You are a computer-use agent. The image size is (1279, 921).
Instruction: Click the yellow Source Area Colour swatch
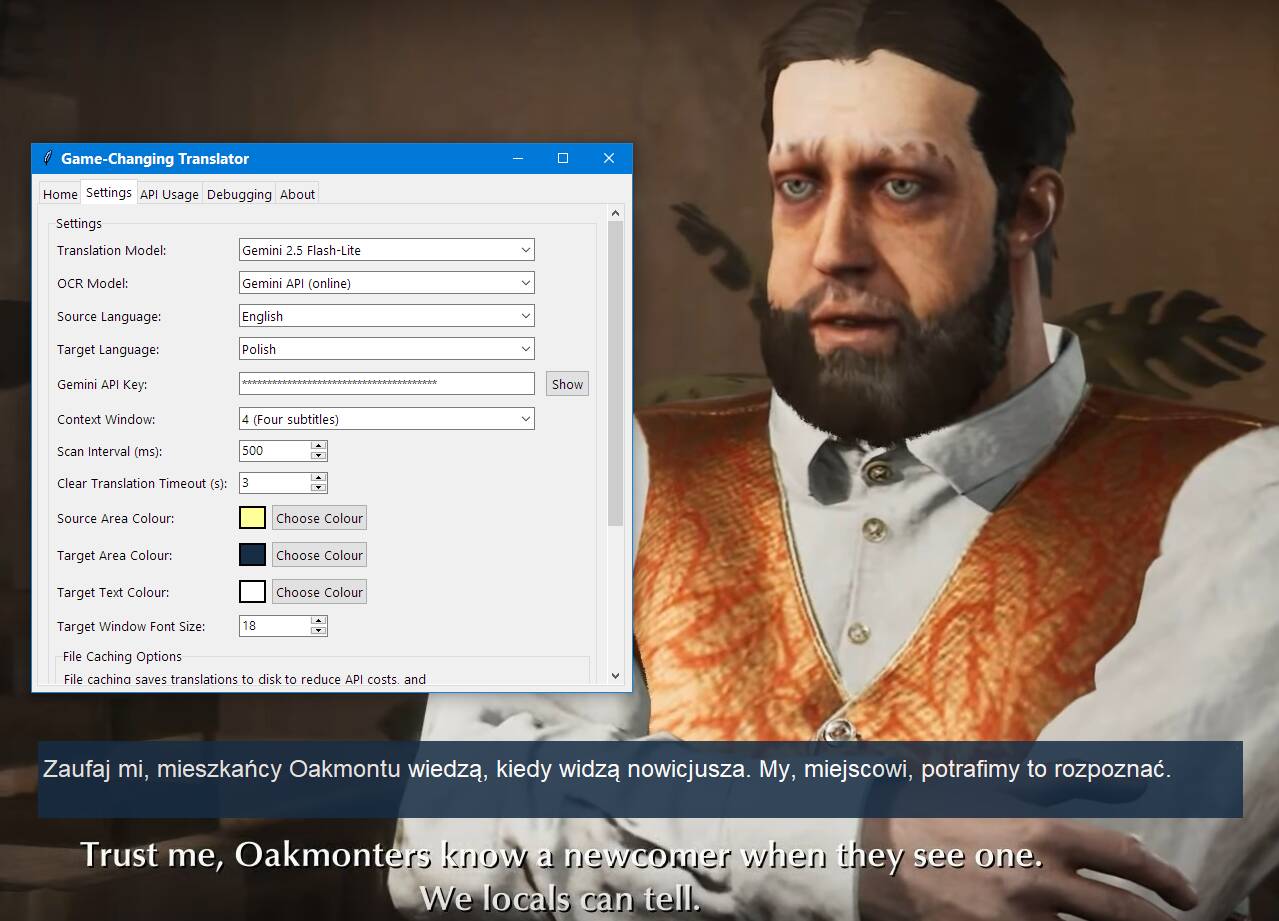[253, 518]
